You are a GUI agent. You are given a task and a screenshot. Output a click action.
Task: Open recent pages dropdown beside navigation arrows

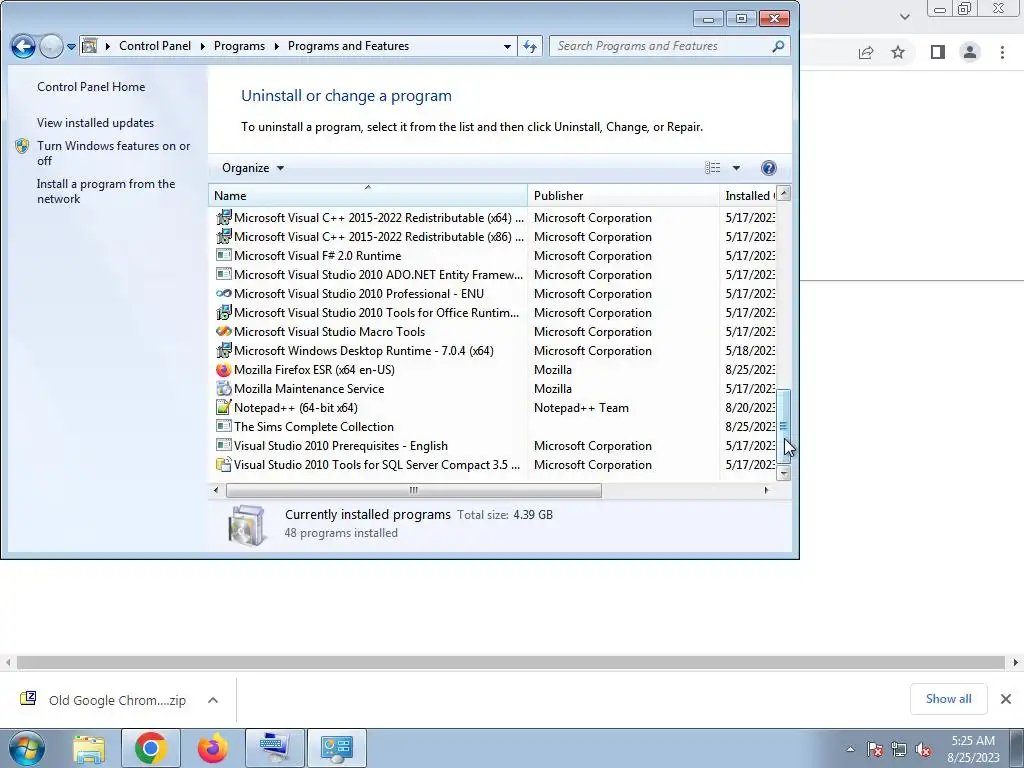click(71, 47)
